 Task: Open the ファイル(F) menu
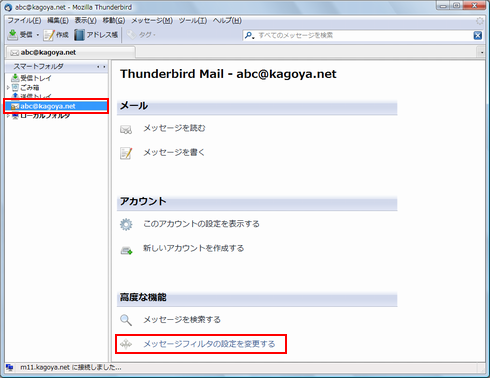point(24,21)
